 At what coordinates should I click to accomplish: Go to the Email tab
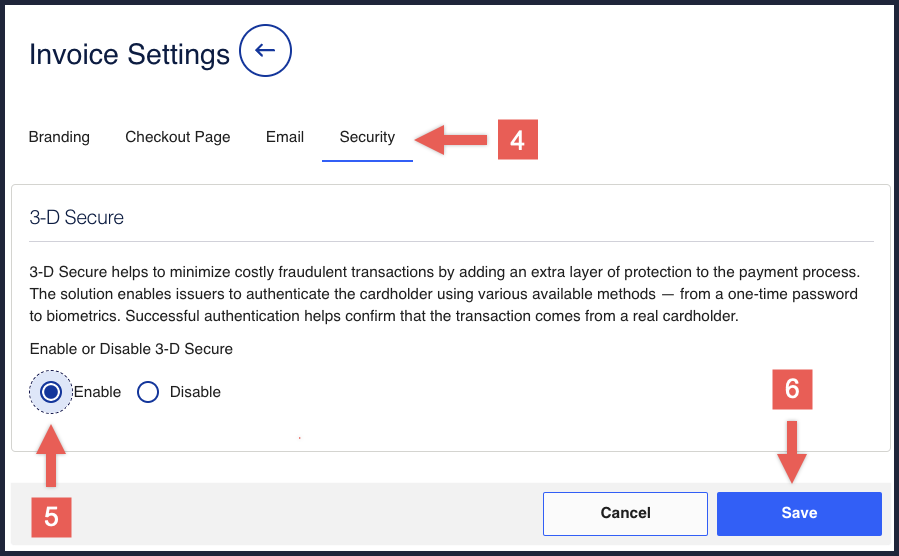(285, 137)
